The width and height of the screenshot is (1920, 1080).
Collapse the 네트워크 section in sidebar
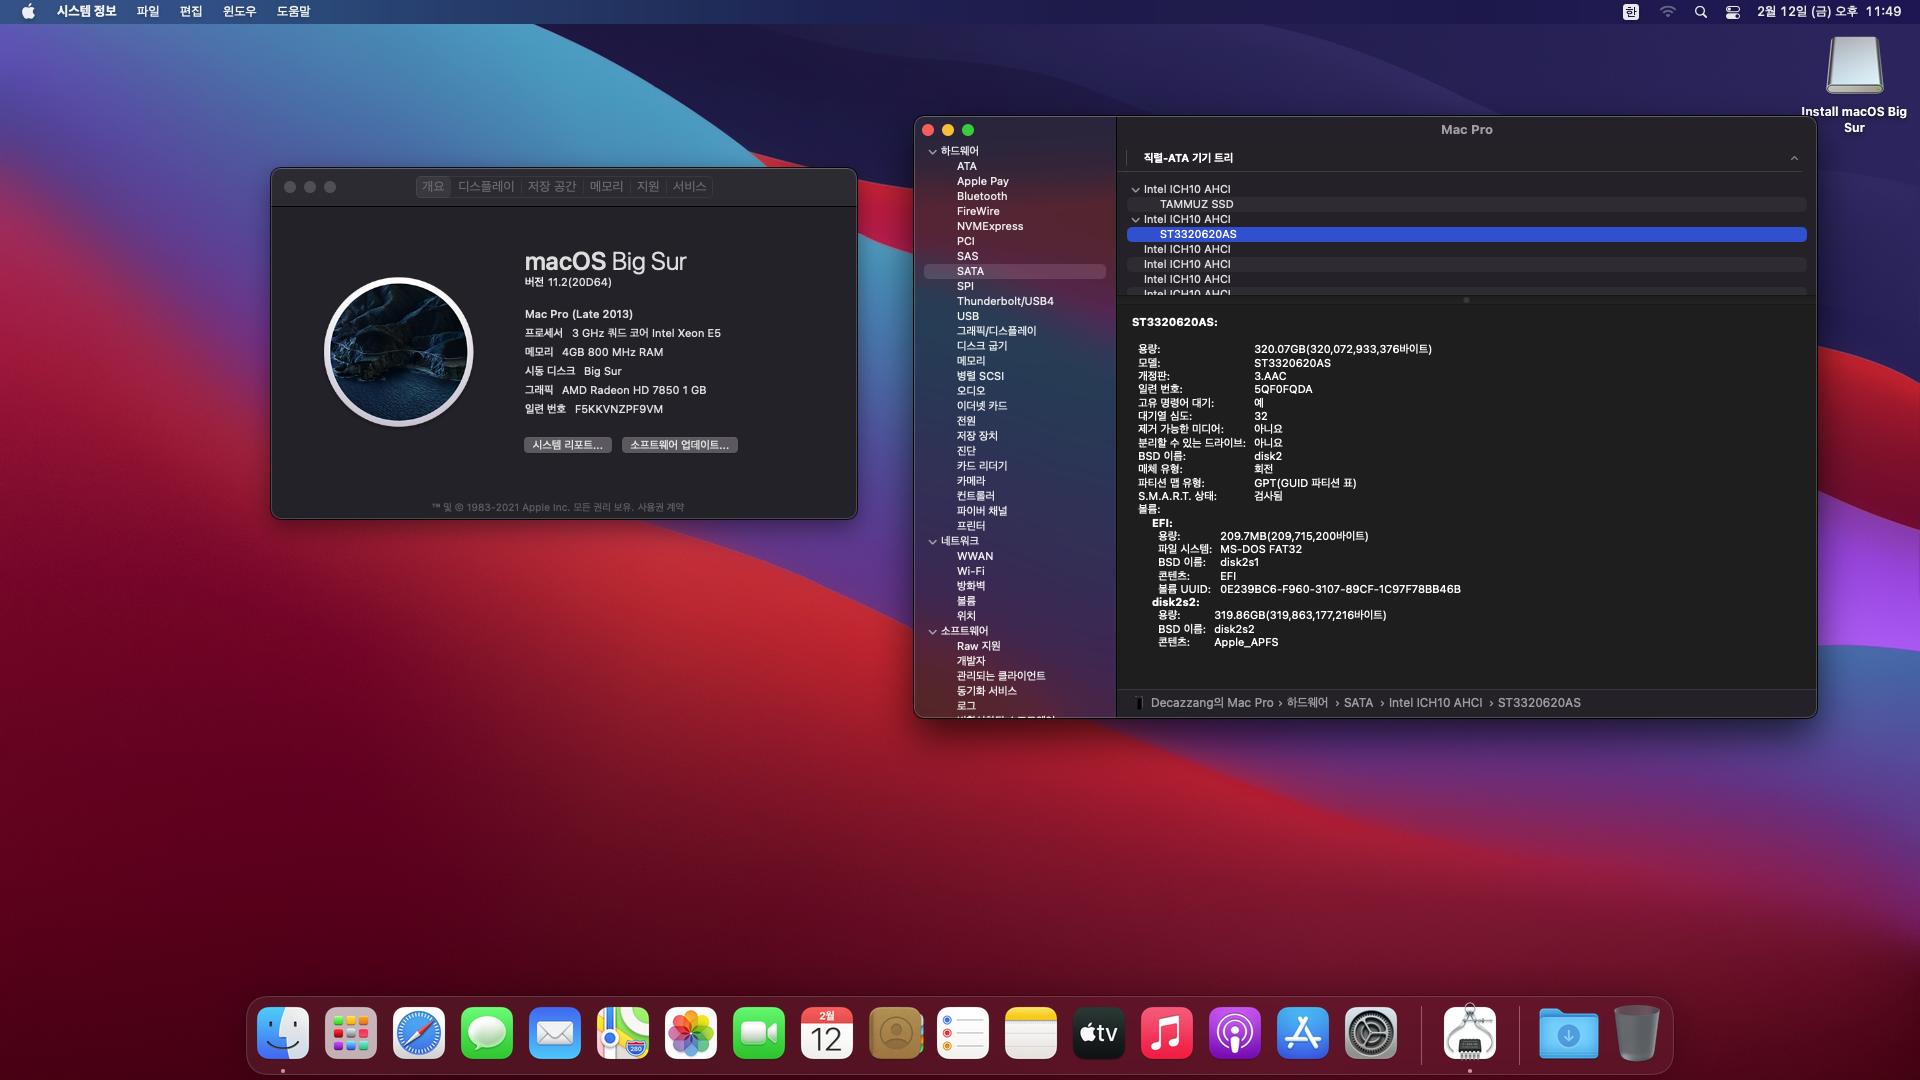click(x=932, y=542)
